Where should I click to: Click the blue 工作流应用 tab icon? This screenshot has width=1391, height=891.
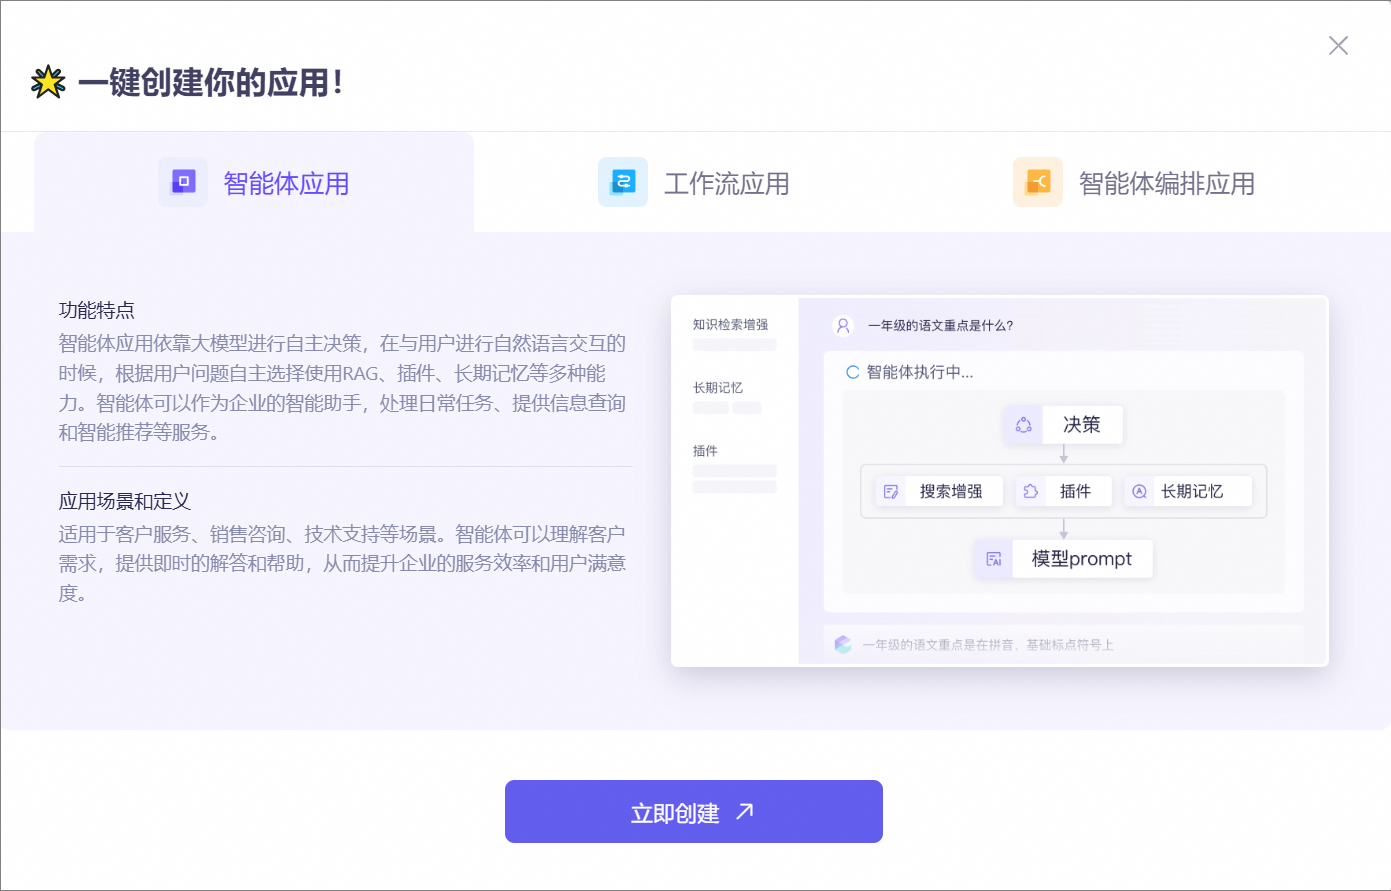click(623, 182)
